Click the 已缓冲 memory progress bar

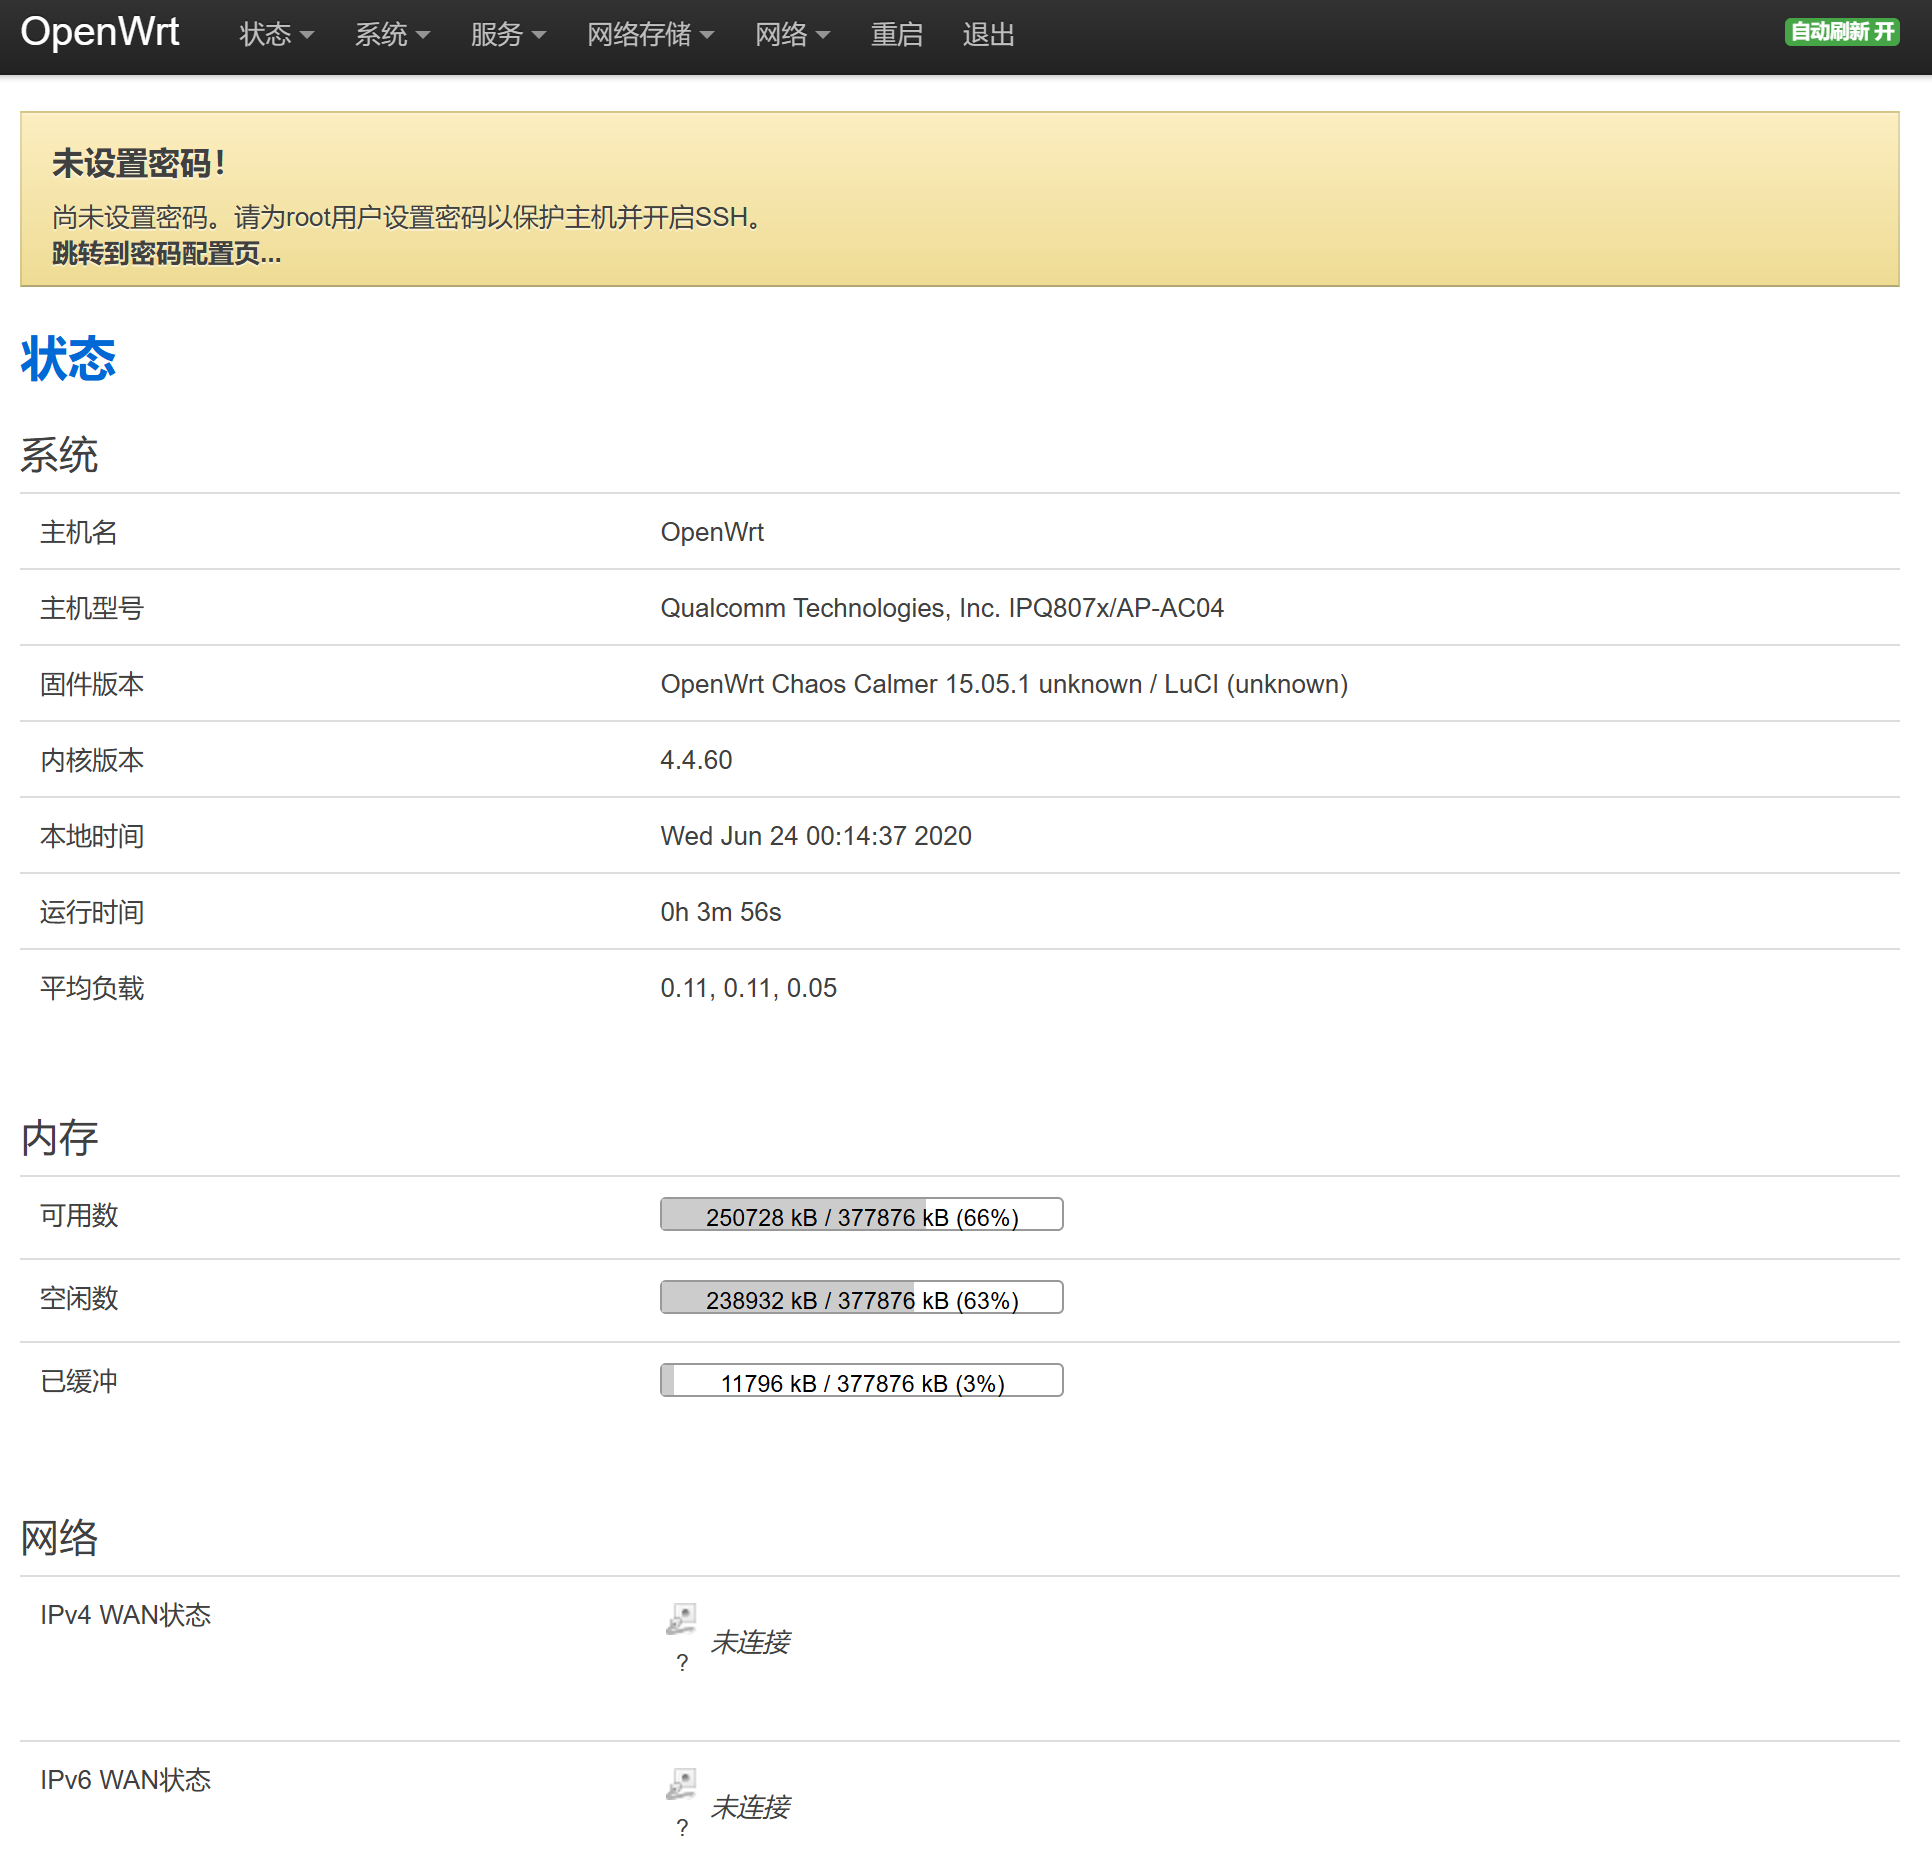(862, 1381)
